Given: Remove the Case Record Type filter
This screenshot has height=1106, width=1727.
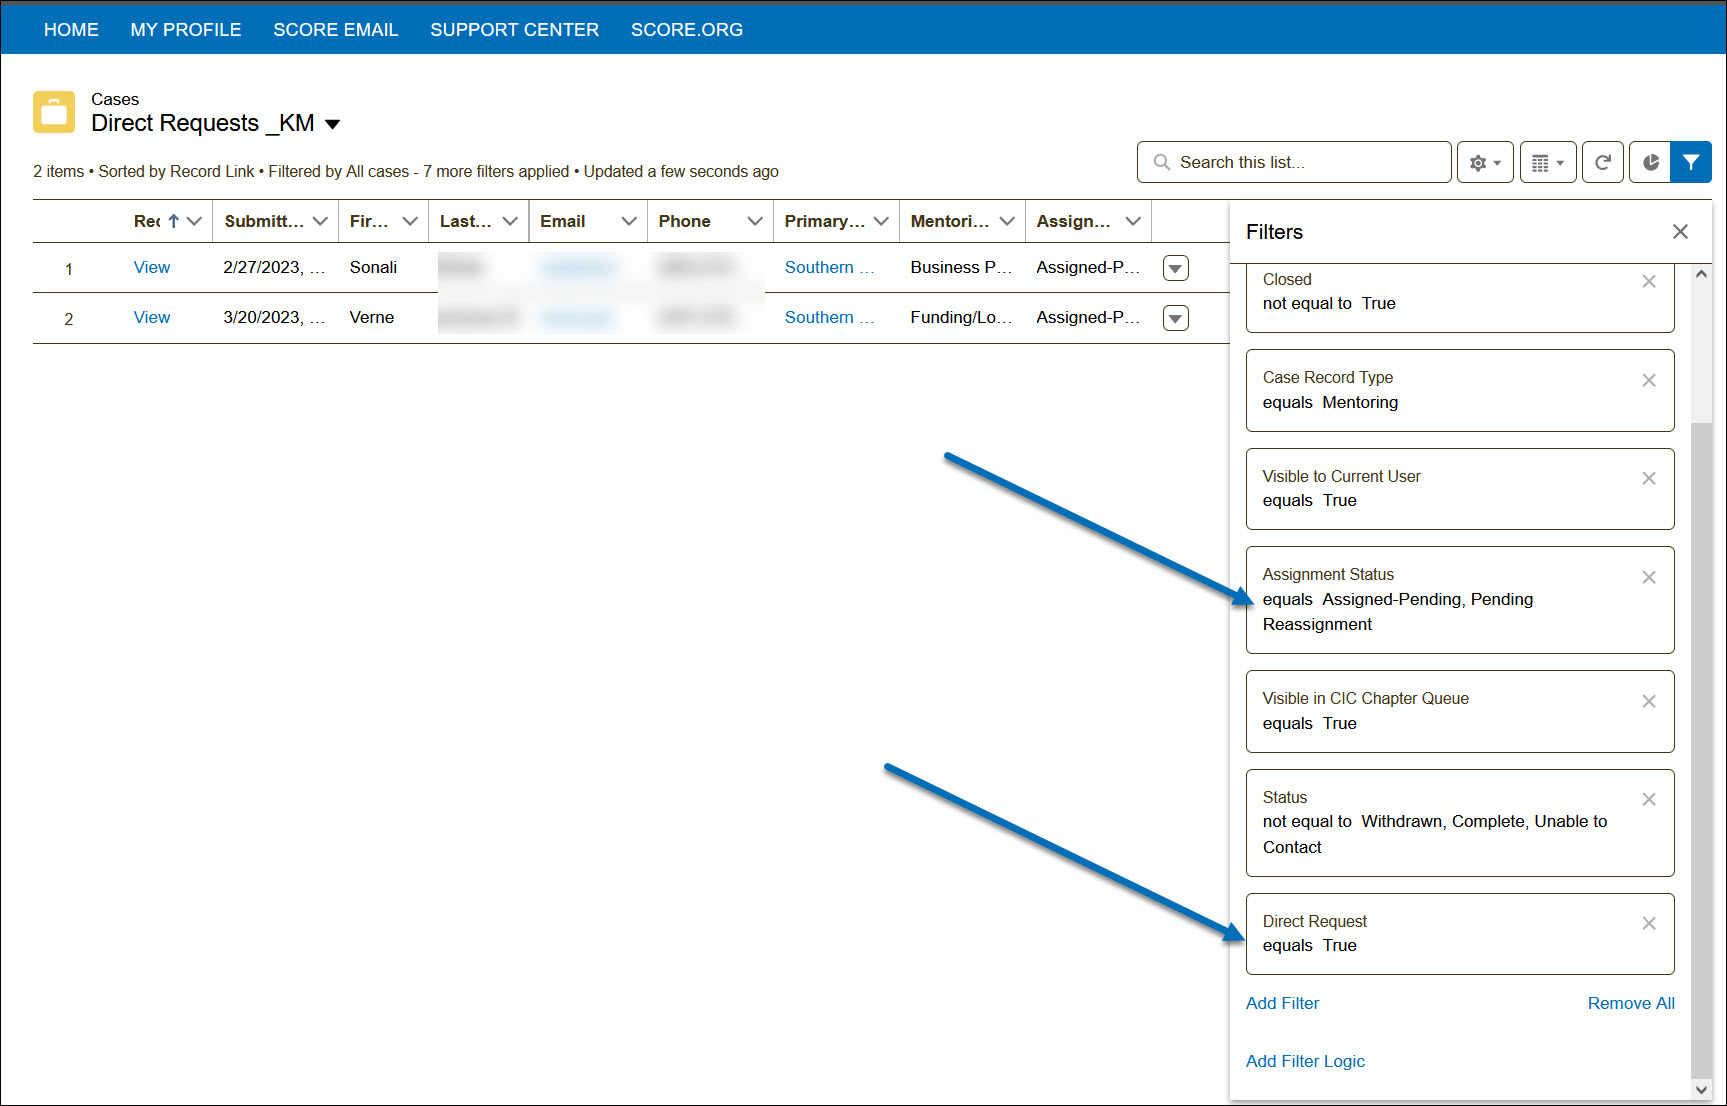Looking at the screenshot, I should coord(1648,380).
